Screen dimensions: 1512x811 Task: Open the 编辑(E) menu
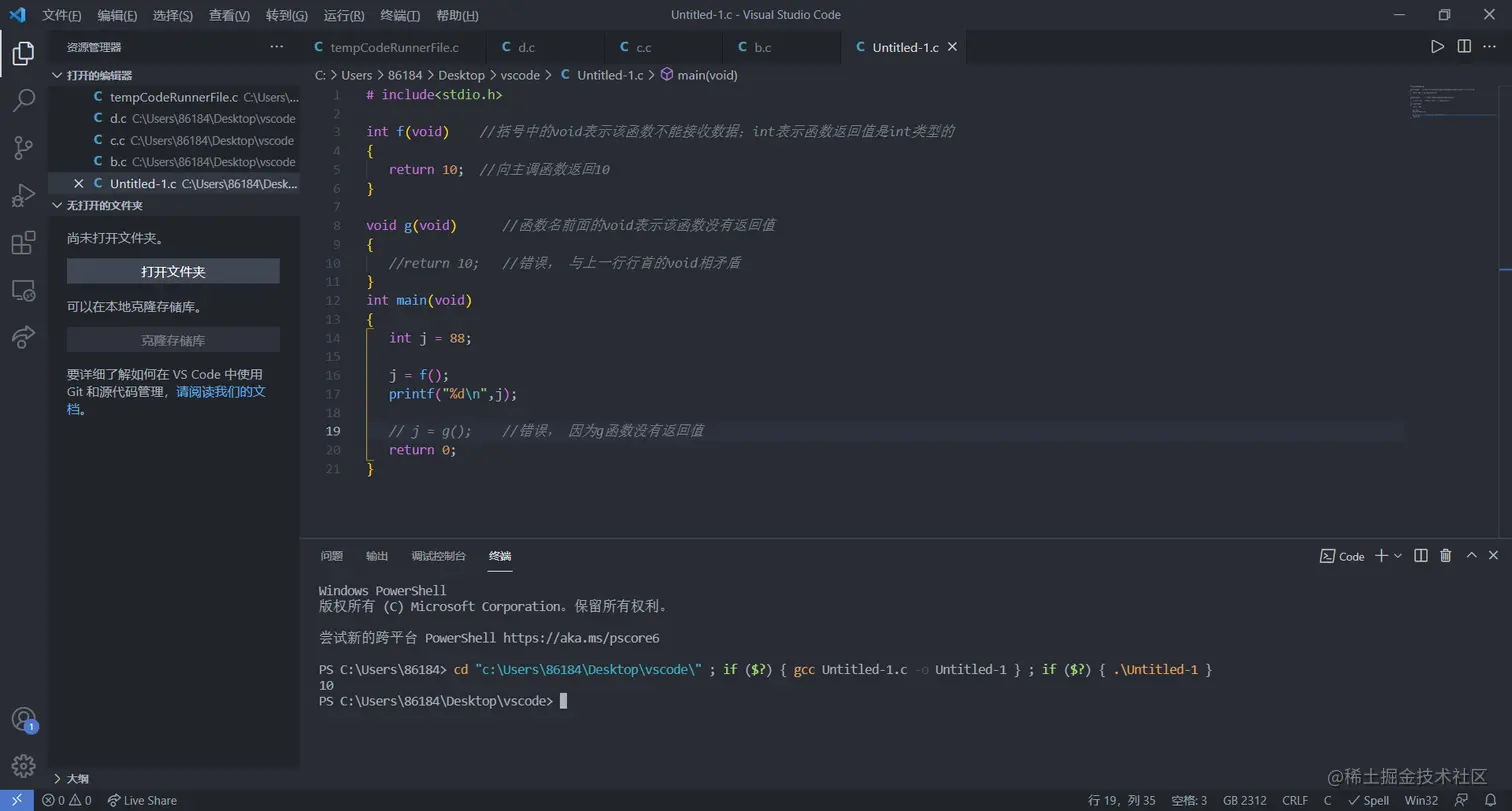117,15
